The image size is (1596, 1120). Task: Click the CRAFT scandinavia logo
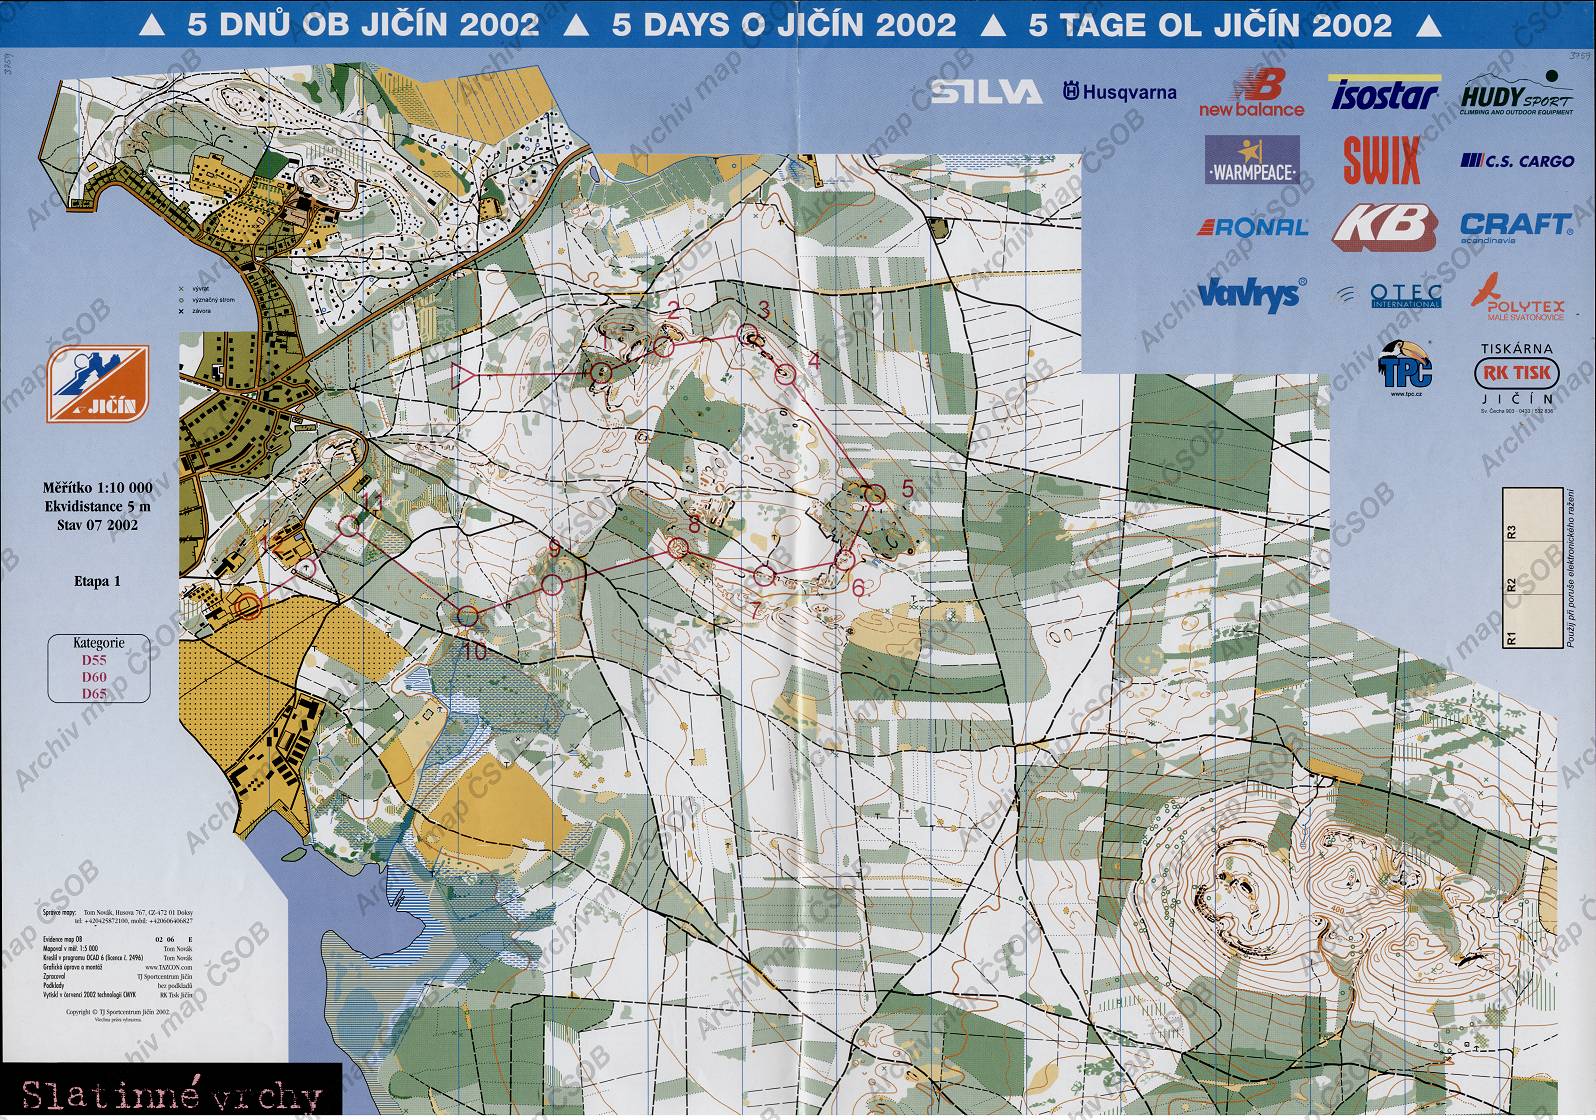[x=1516, y=227]
